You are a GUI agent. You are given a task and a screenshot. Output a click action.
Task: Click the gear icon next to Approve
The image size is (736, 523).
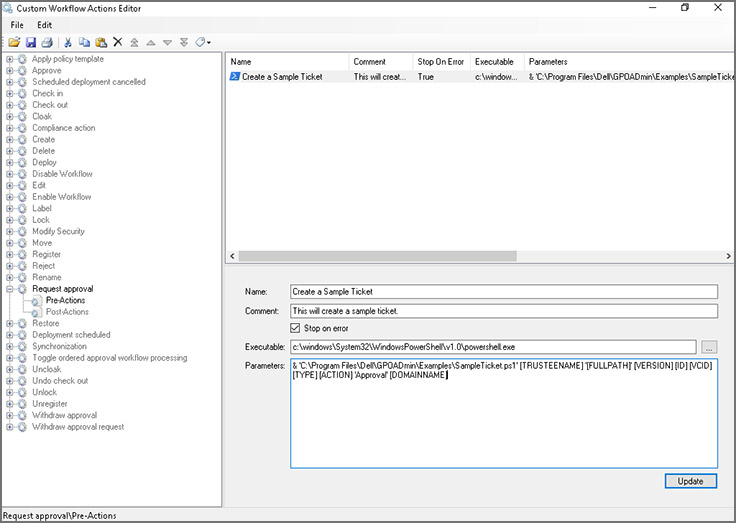[22, 70]
